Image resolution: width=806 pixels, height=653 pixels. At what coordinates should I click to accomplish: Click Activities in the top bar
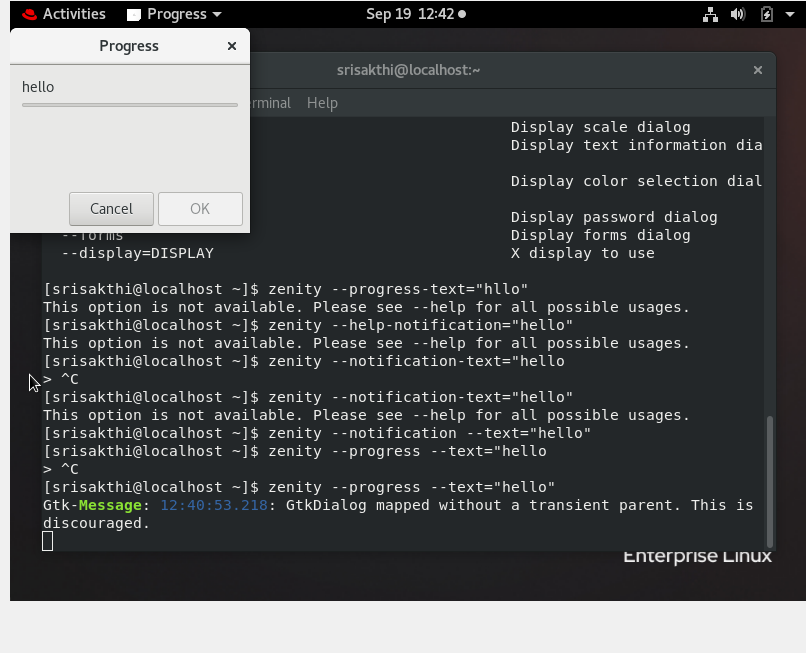pos(70,14)
